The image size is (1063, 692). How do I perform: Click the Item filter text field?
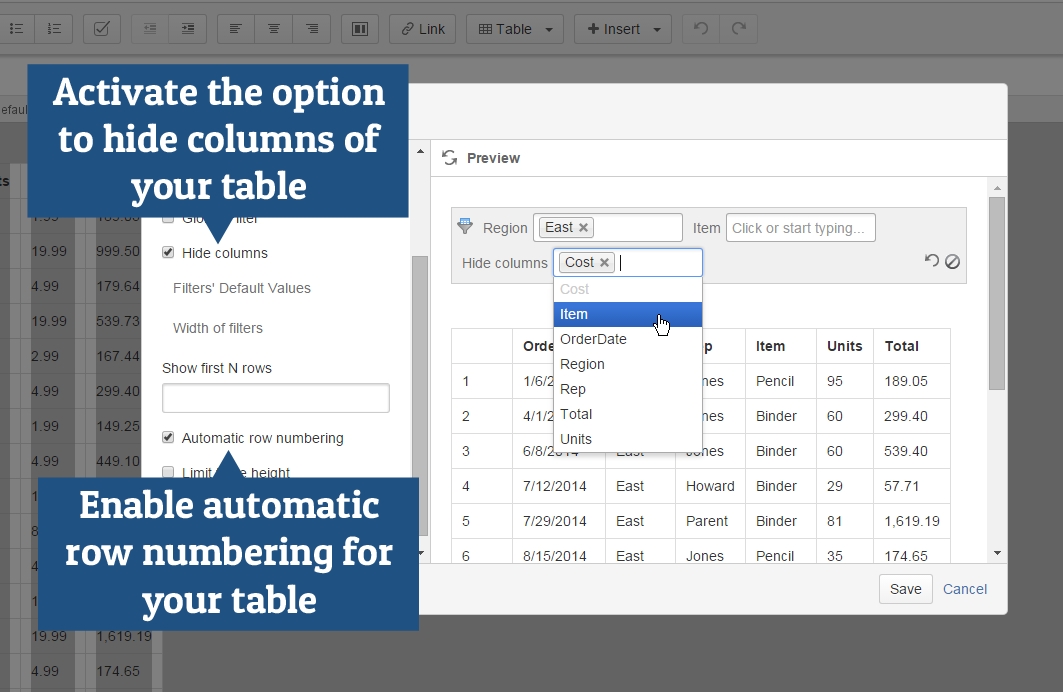click(x=801, y=228)
